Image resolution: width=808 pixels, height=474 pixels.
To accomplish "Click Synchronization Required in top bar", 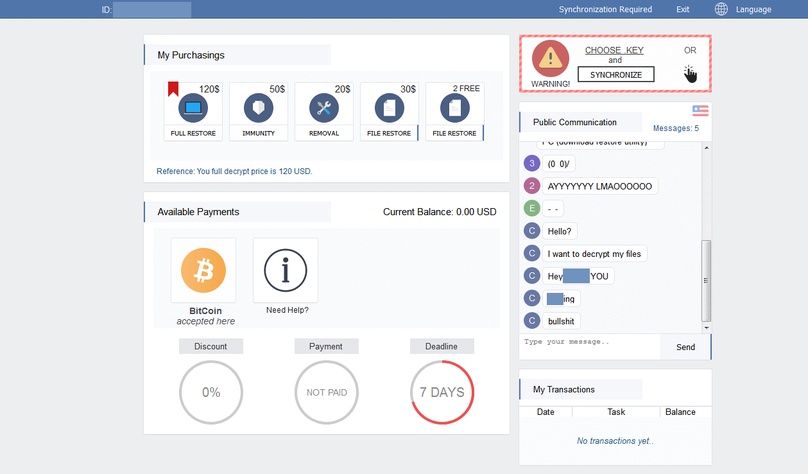I will click(605, 9).
